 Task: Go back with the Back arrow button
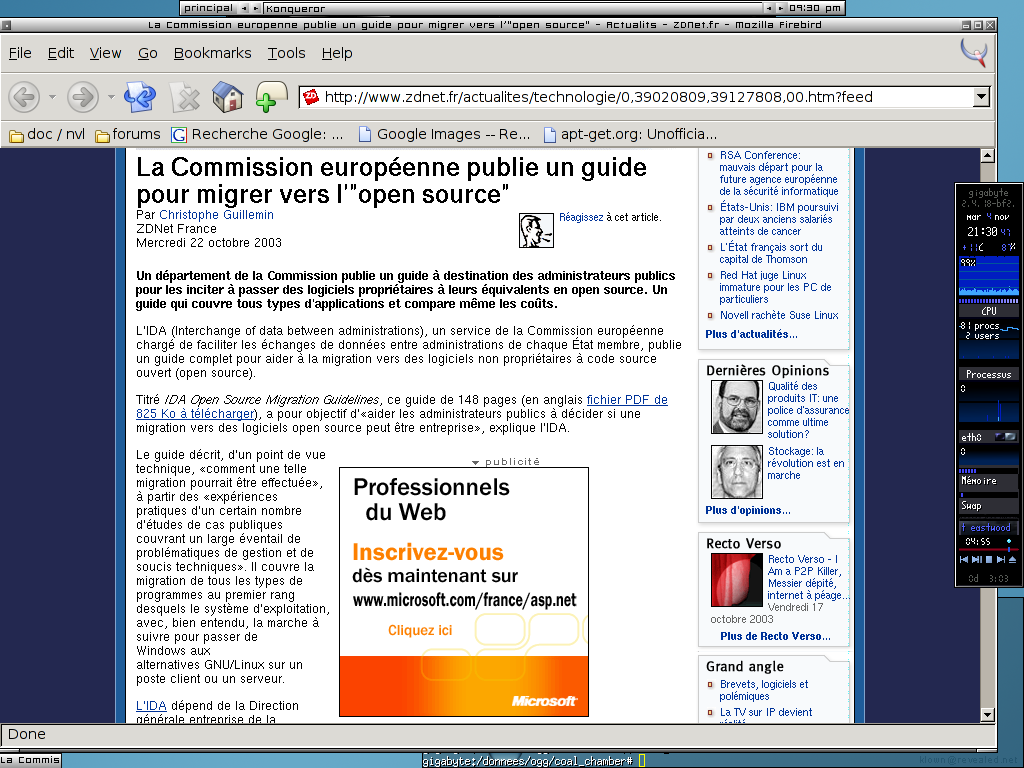point(25,97)
